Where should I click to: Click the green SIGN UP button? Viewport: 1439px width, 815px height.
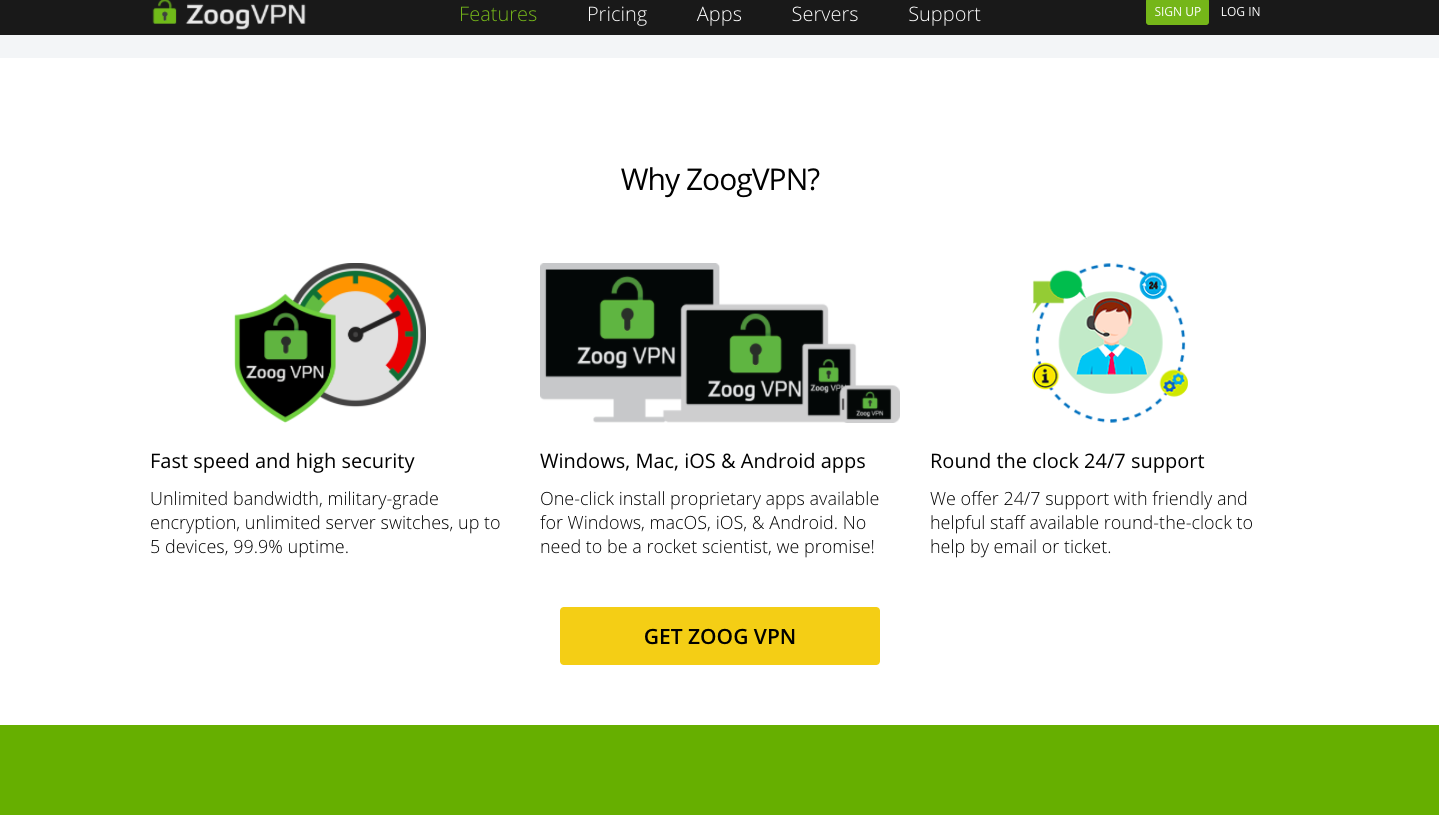(x=1177, y=12)
